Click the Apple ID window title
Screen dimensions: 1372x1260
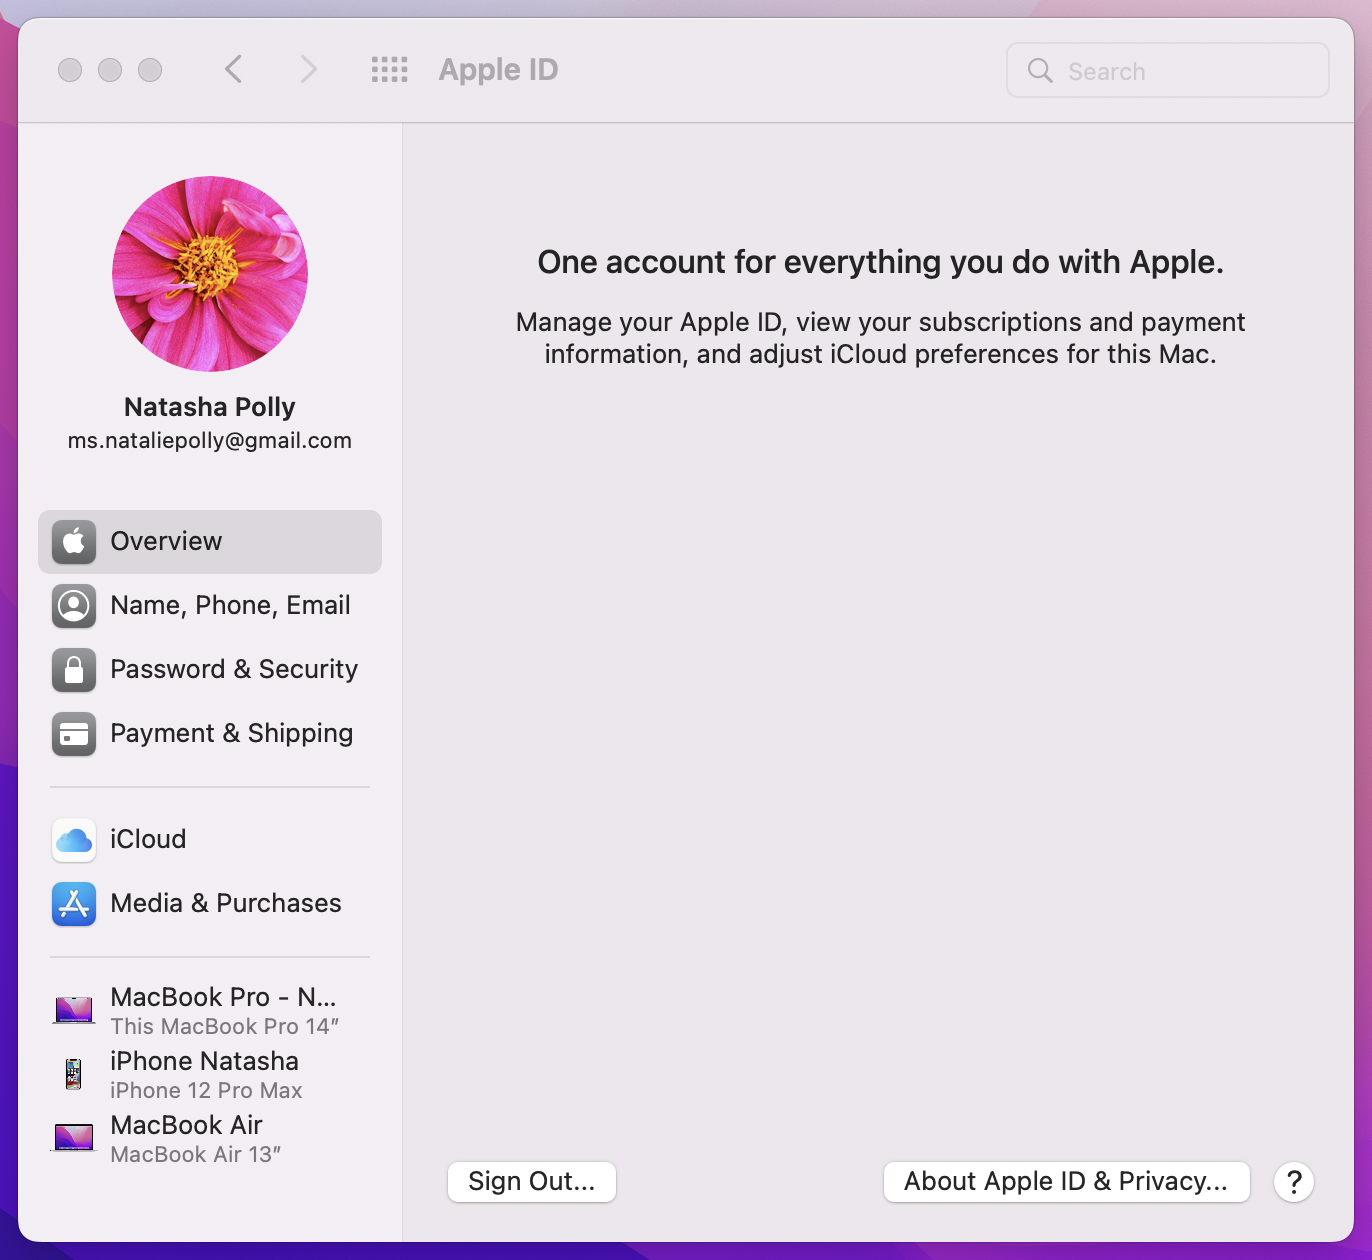pos(498,70)
